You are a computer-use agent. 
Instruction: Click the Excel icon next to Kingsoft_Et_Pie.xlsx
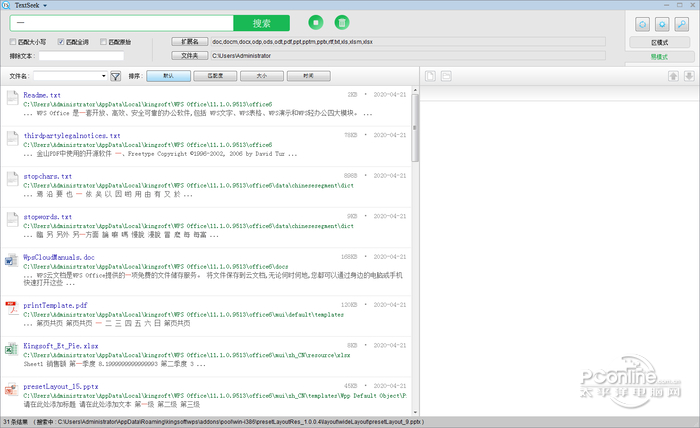click(11, 349)
